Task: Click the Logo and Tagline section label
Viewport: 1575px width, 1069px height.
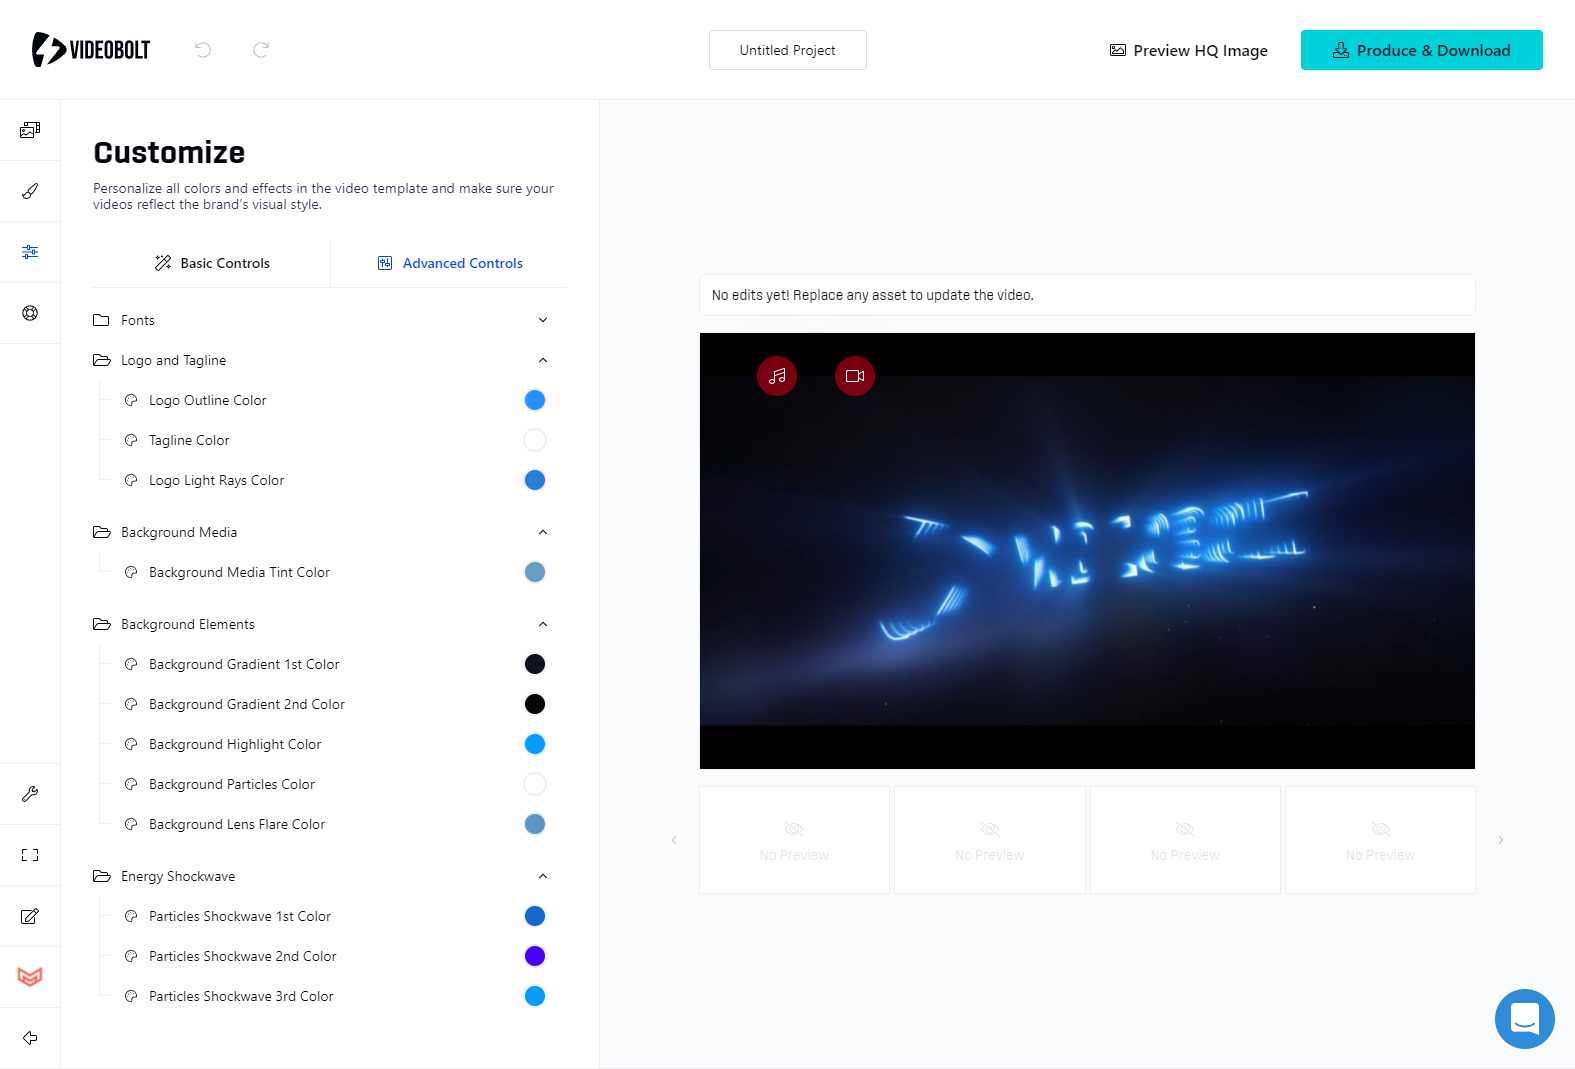Action: click(173, 360)
